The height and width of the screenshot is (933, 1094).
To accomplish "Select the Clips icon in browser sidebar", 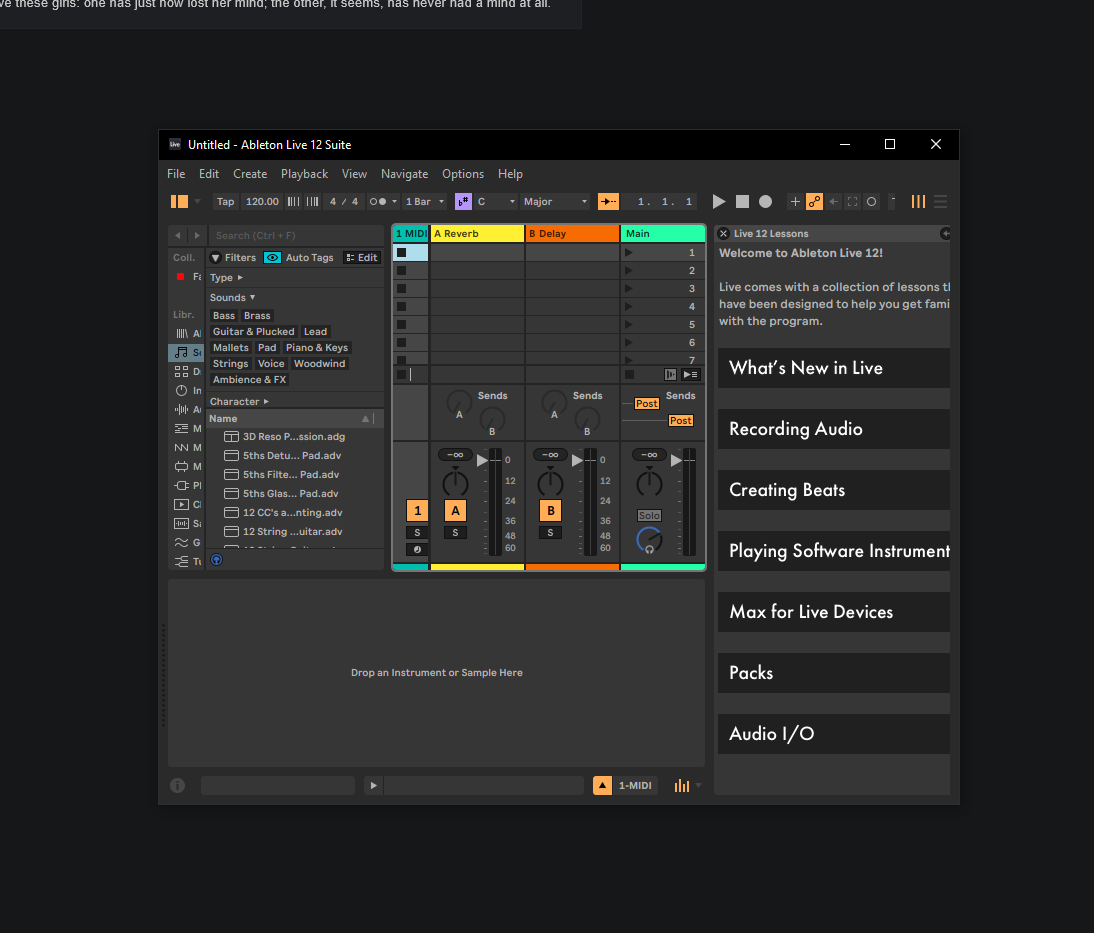I will point(181,505).
